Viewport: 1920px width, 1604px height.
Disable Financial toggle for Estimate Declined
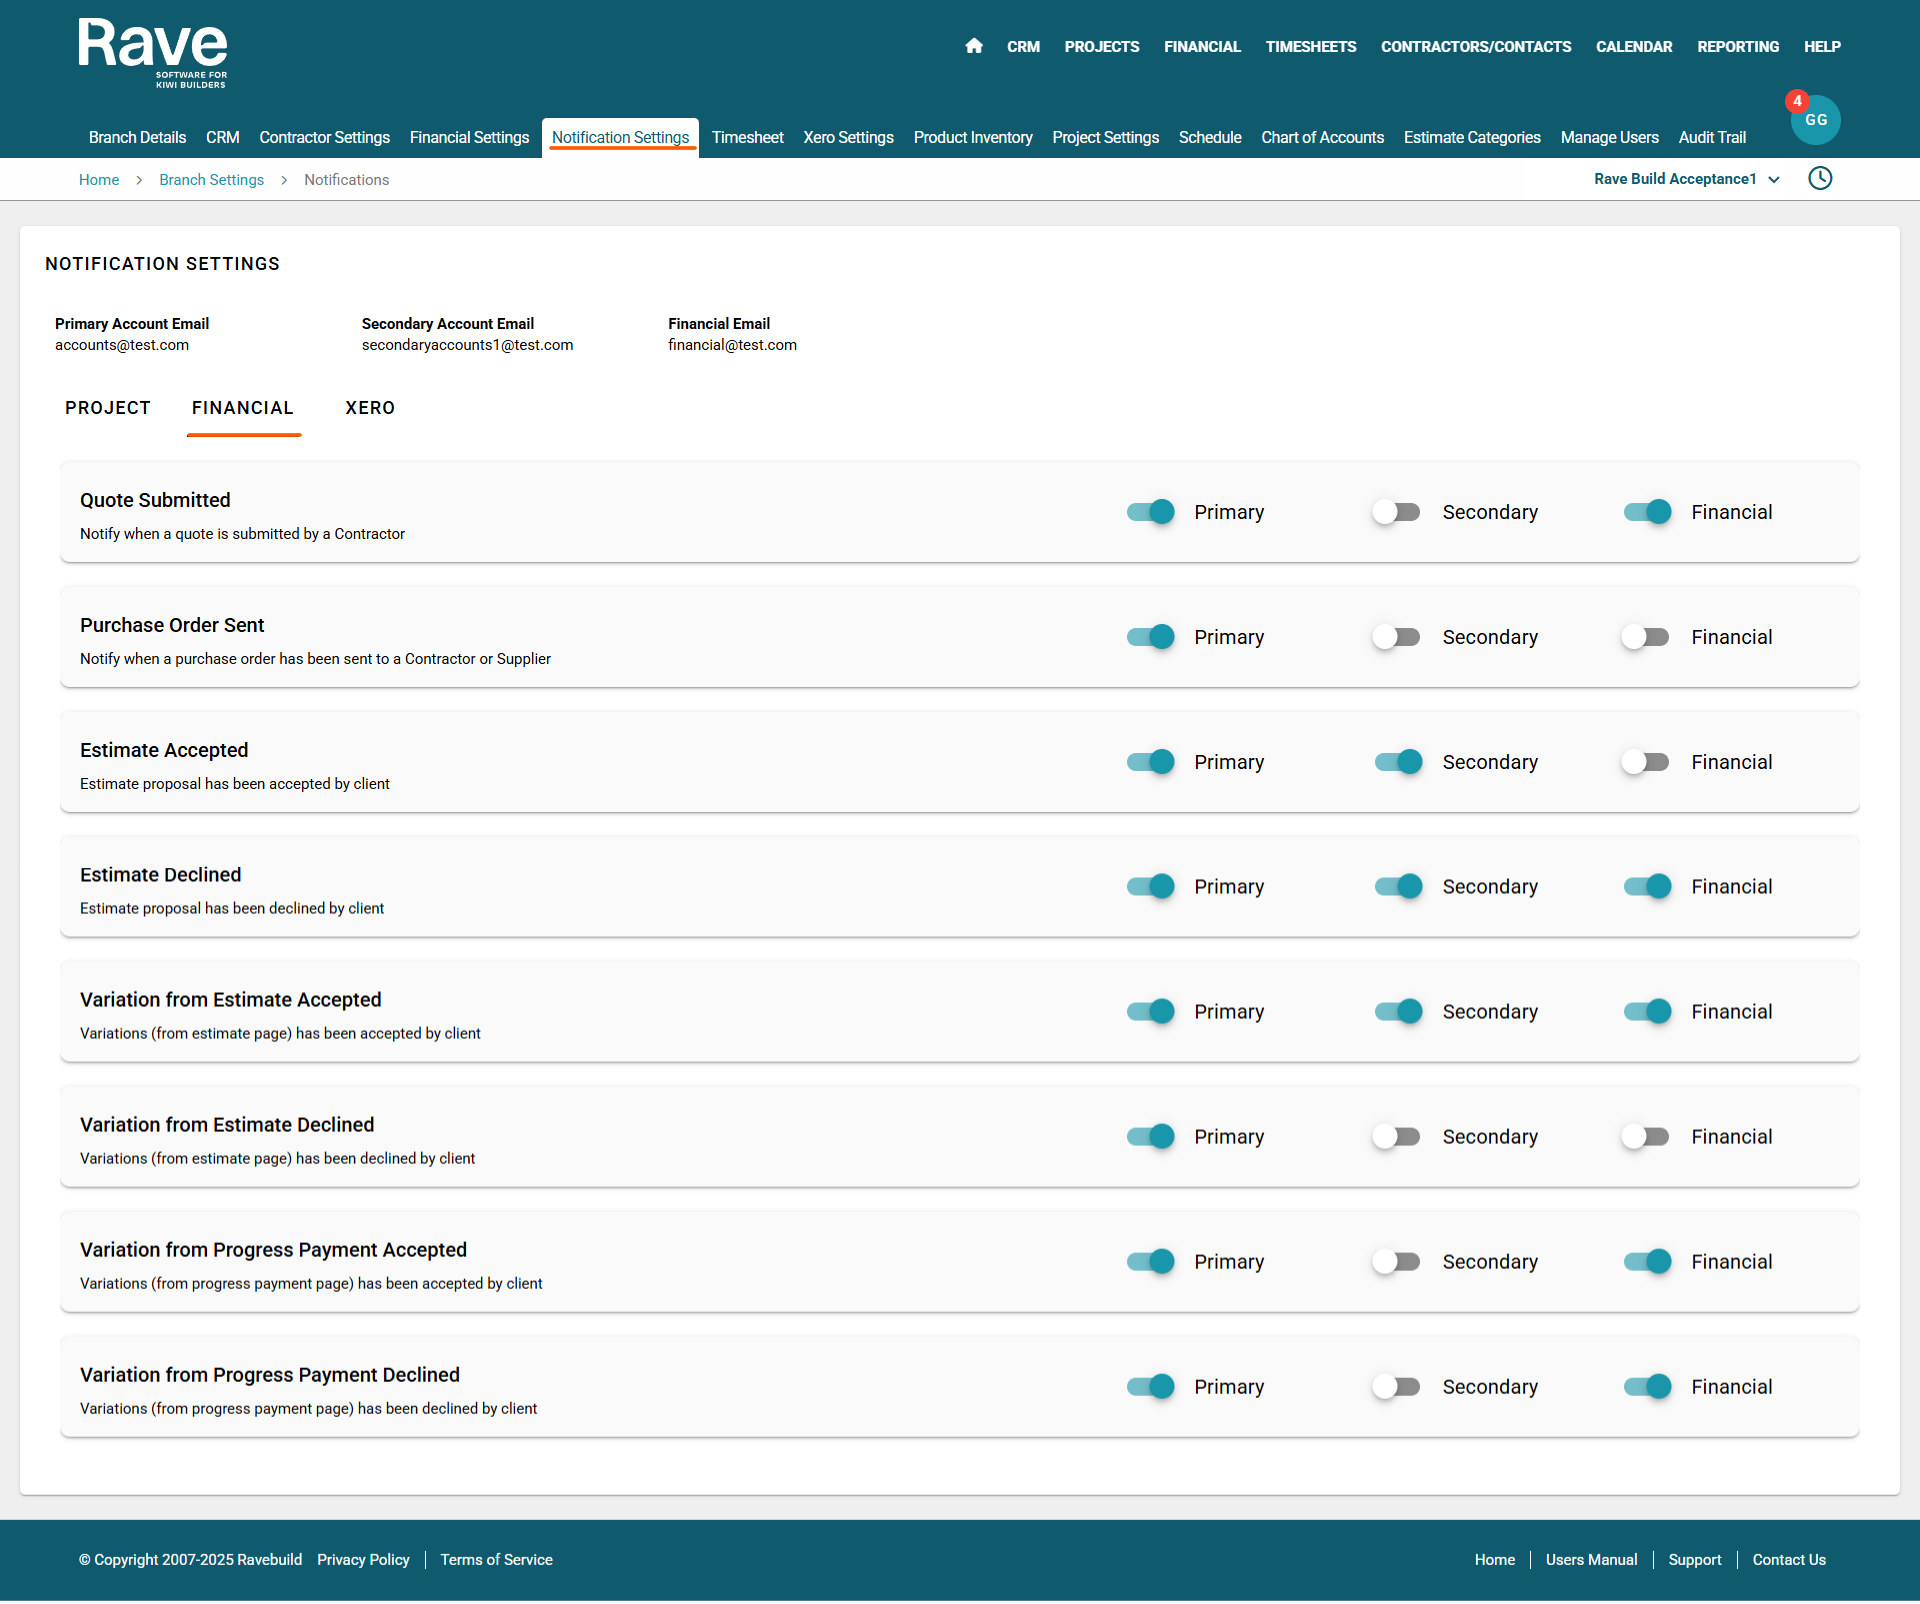(1647, 887)
